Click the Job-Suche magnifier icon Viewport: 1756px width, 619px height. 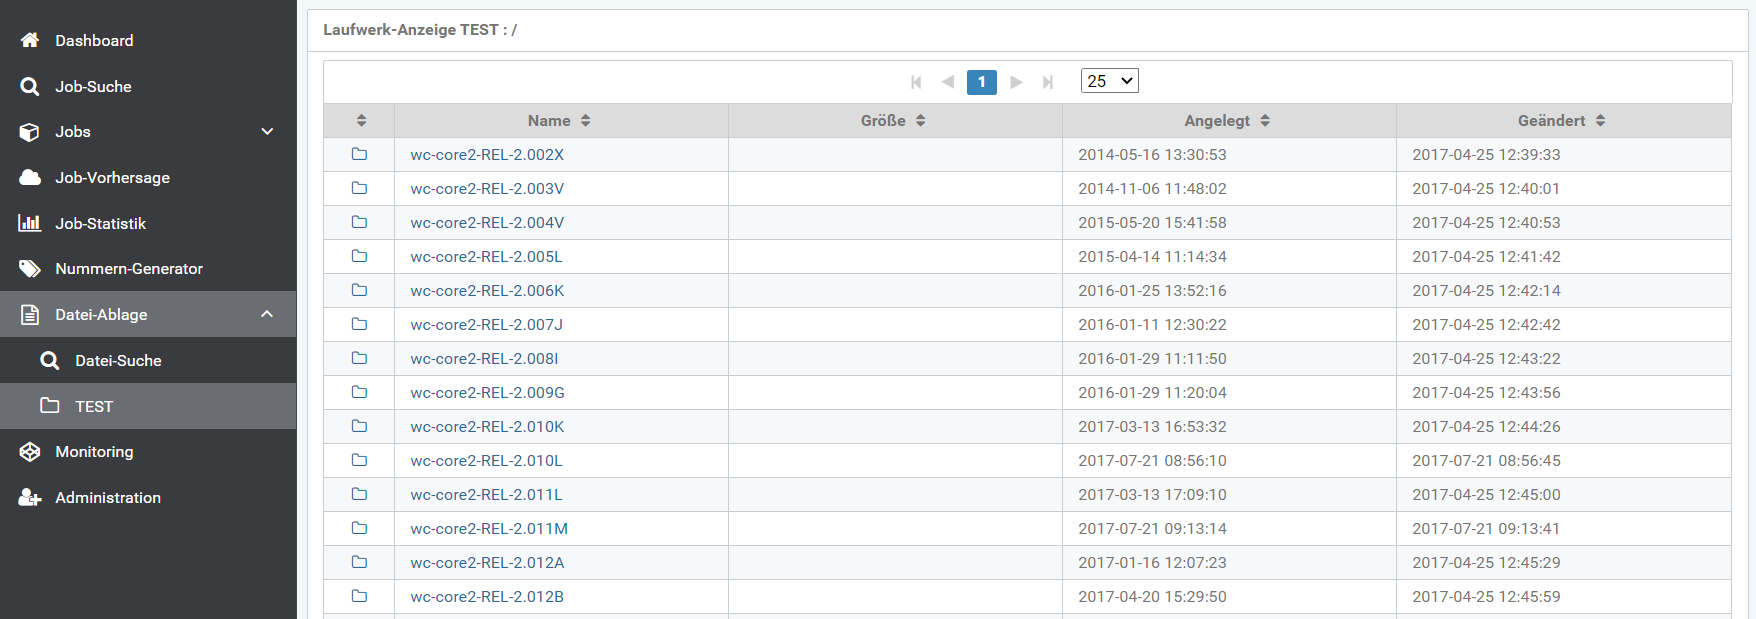tap(30, 87)
